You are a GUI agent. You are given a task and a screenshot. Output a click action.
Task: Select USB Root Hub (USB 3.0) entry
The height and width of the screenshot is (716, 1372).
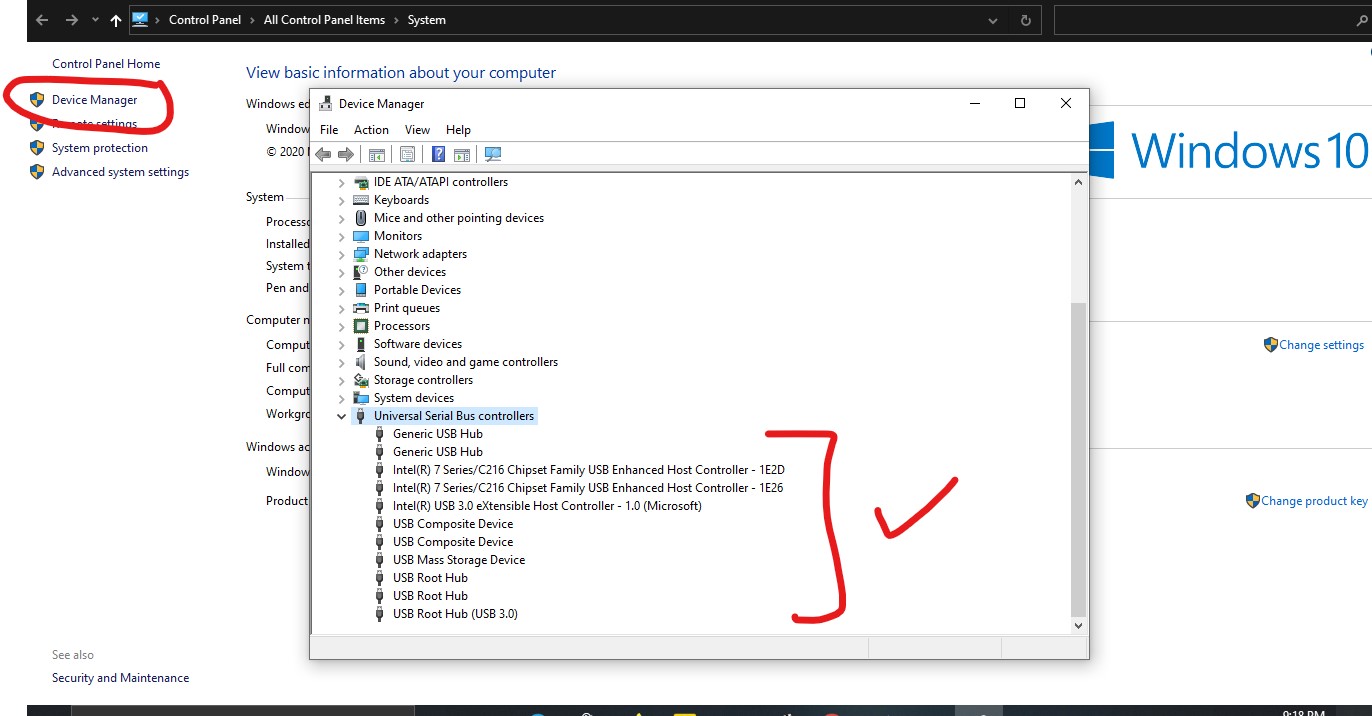(x=455, y=614)
